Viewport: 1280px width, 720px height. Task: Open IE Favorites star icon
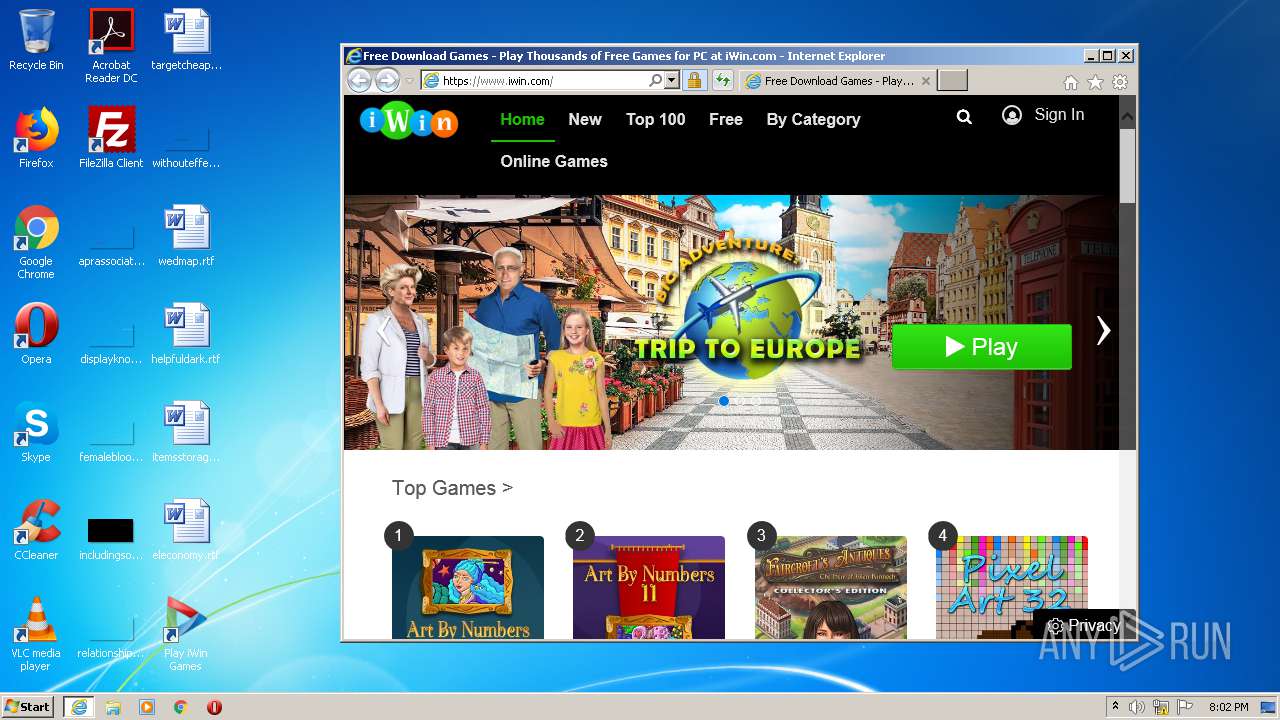(x=1095, y=82)
